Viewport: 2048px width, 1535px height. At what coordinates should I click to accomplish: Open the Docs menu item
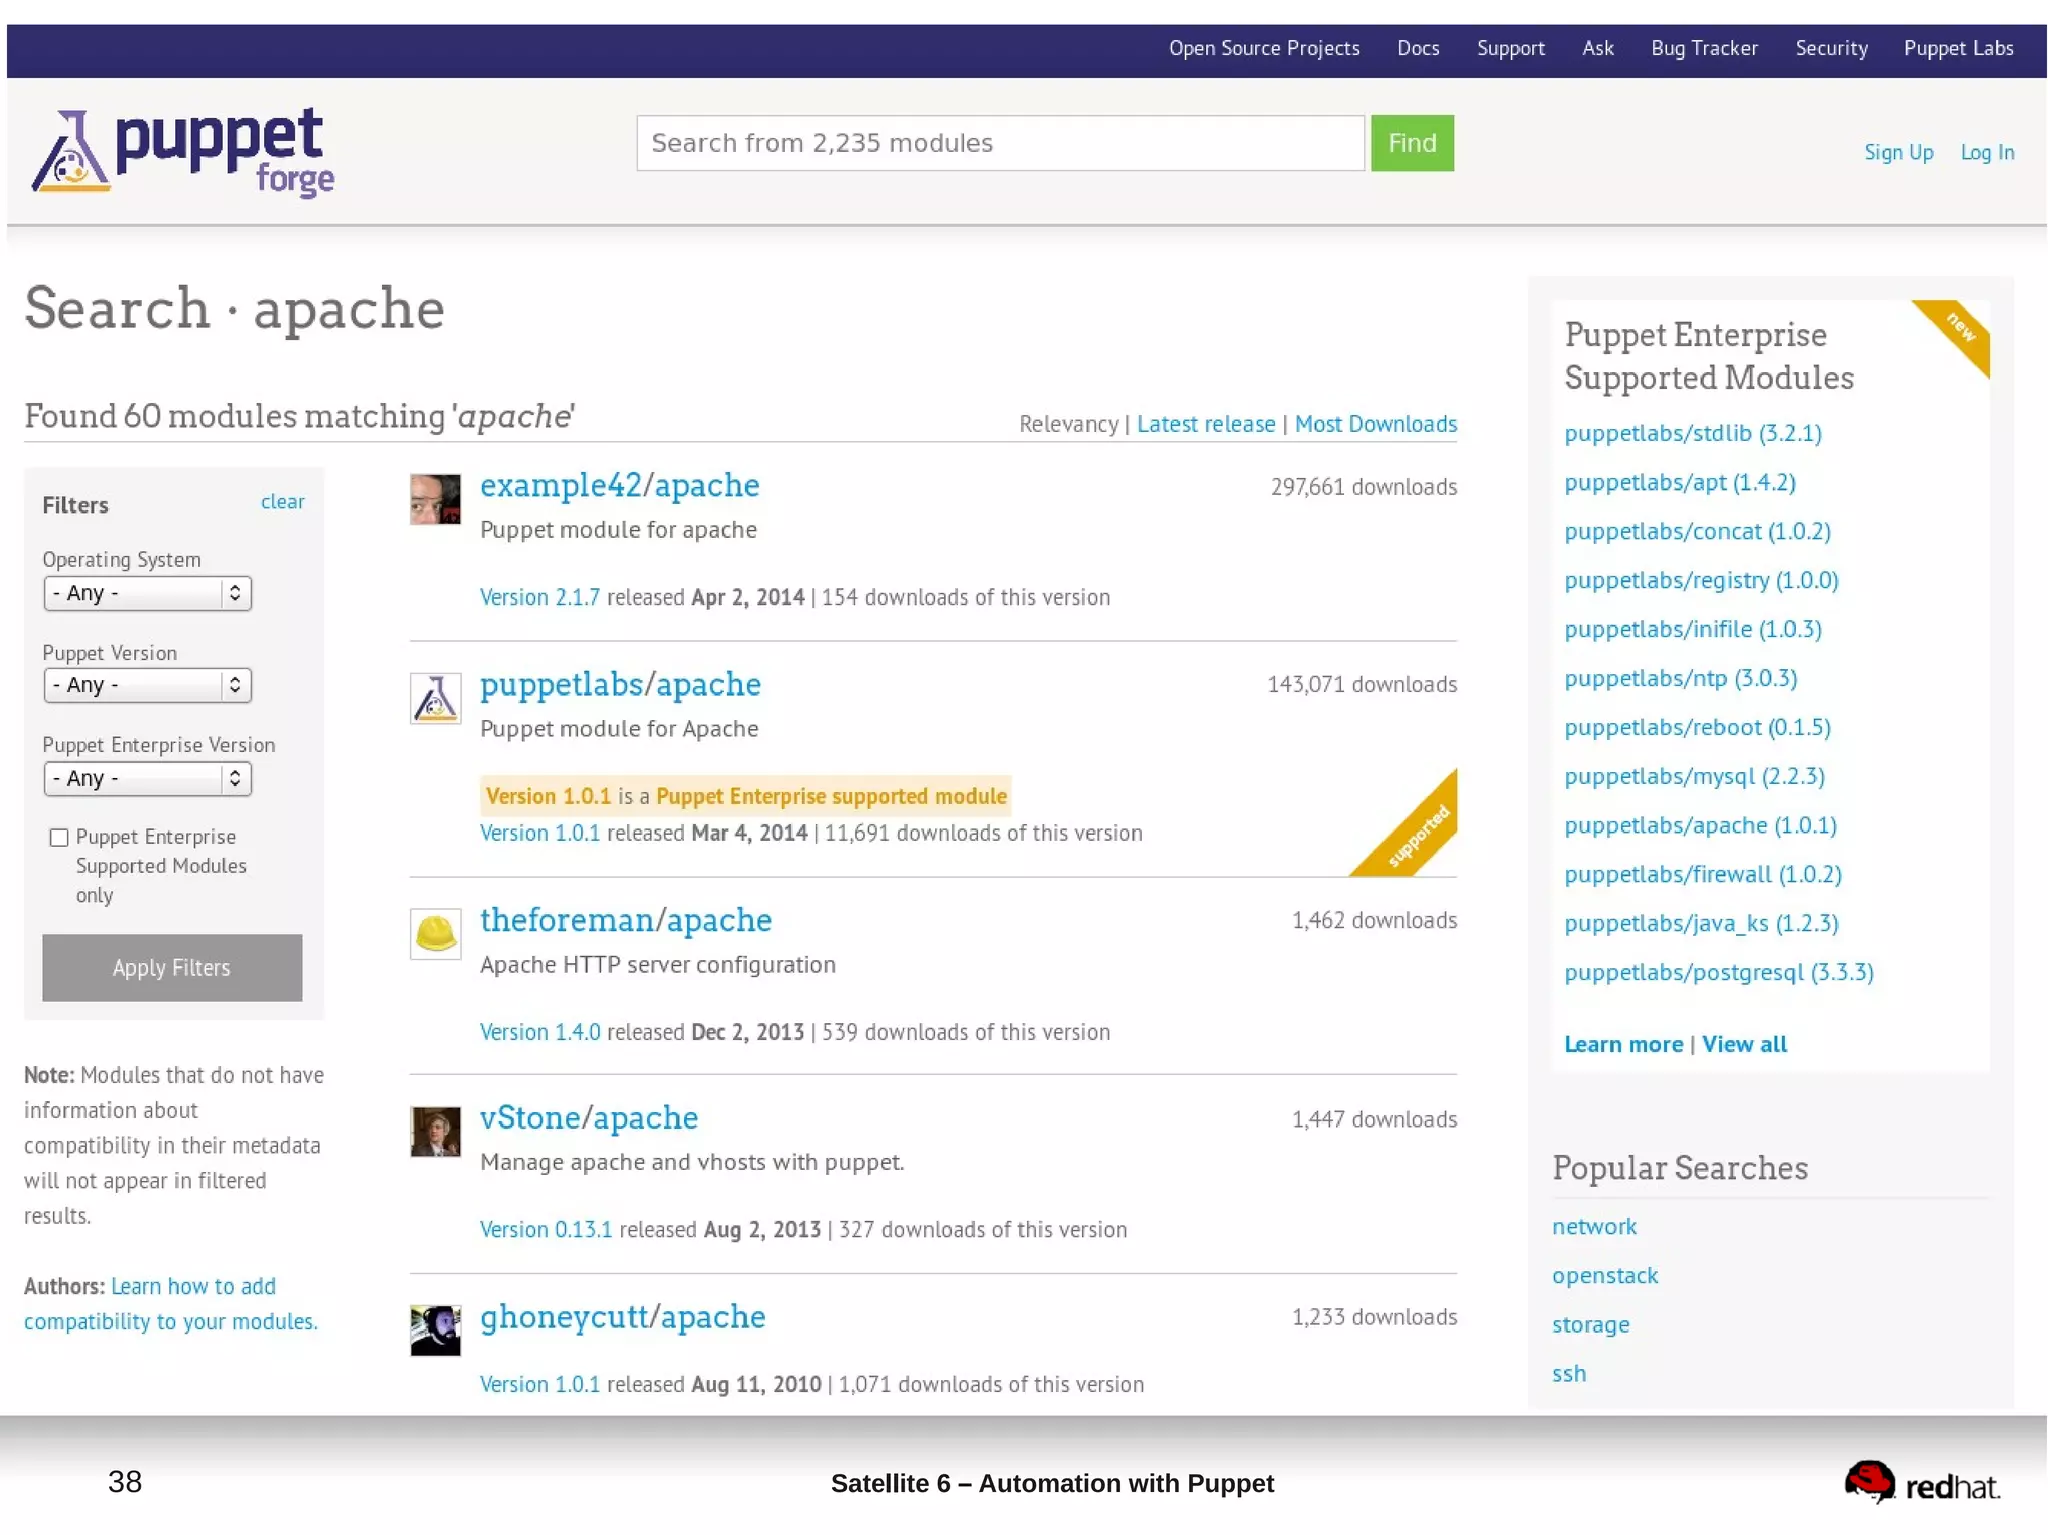tap(1417, 48)
